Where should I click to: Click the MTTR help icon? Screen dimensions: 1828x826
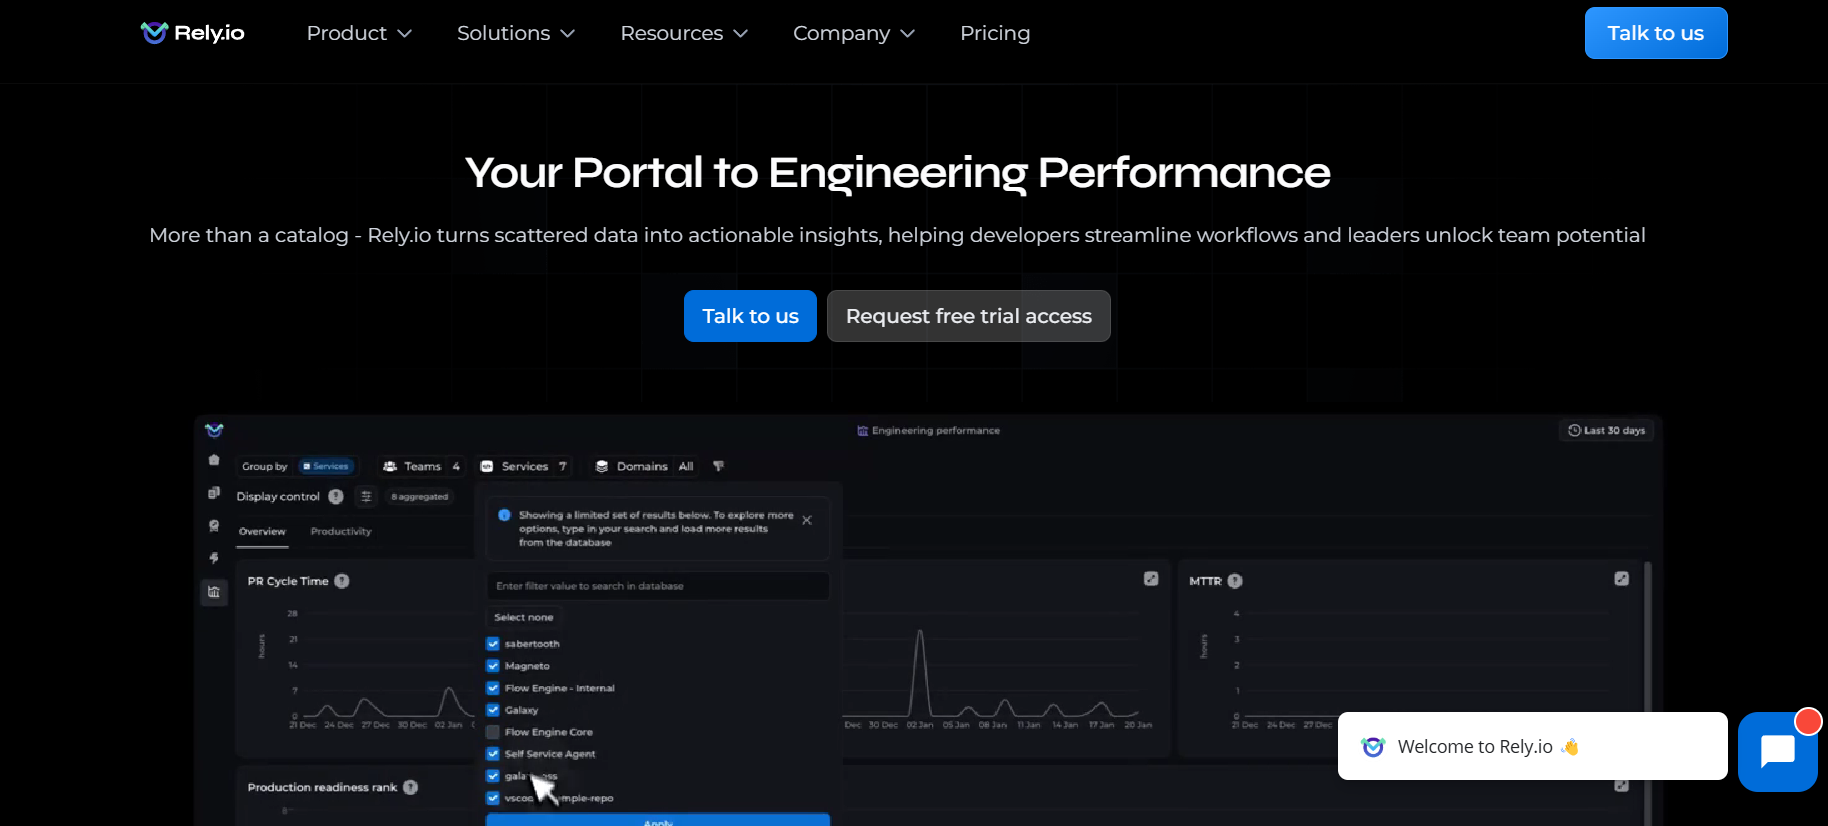coord(1235,581)
